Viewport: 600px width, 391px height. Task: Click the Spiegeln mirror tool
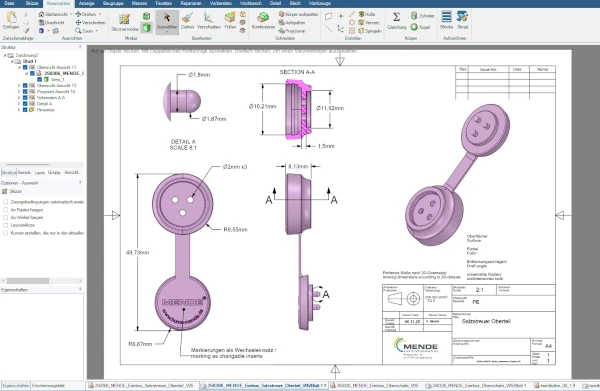pyautogui.click(x=370, y=31)
